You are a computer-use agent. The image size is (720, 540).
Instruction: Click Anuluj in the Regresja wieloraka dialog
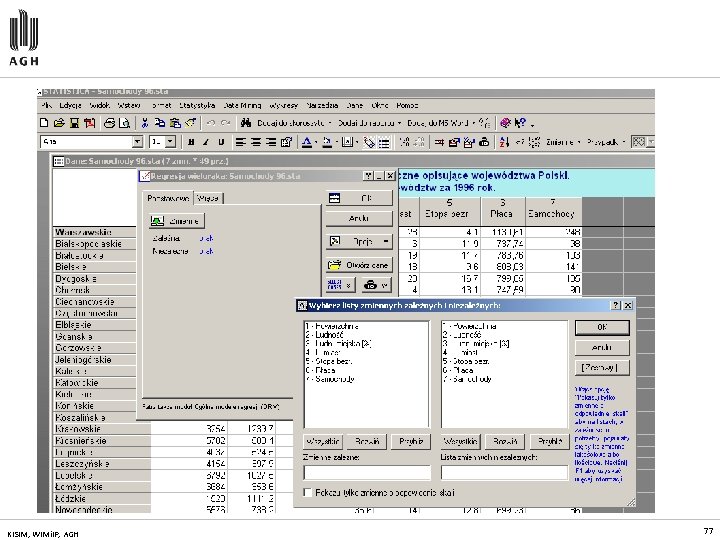click(360, 219)
